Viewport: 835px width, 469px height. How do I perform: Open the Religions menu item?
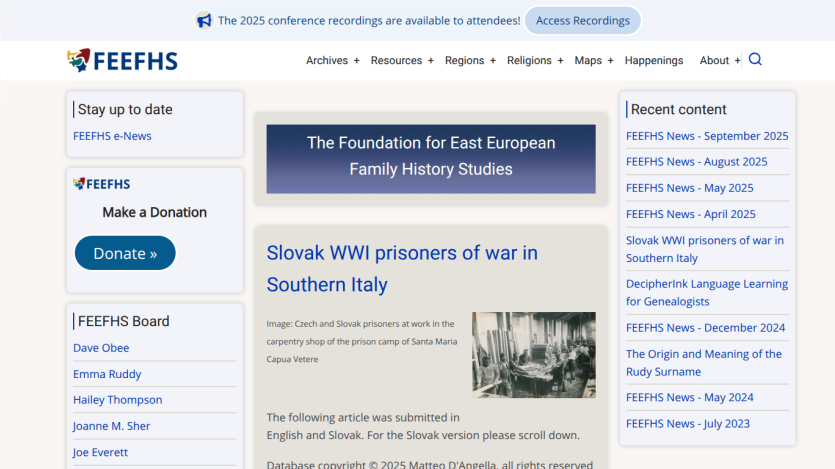point(529,61)
